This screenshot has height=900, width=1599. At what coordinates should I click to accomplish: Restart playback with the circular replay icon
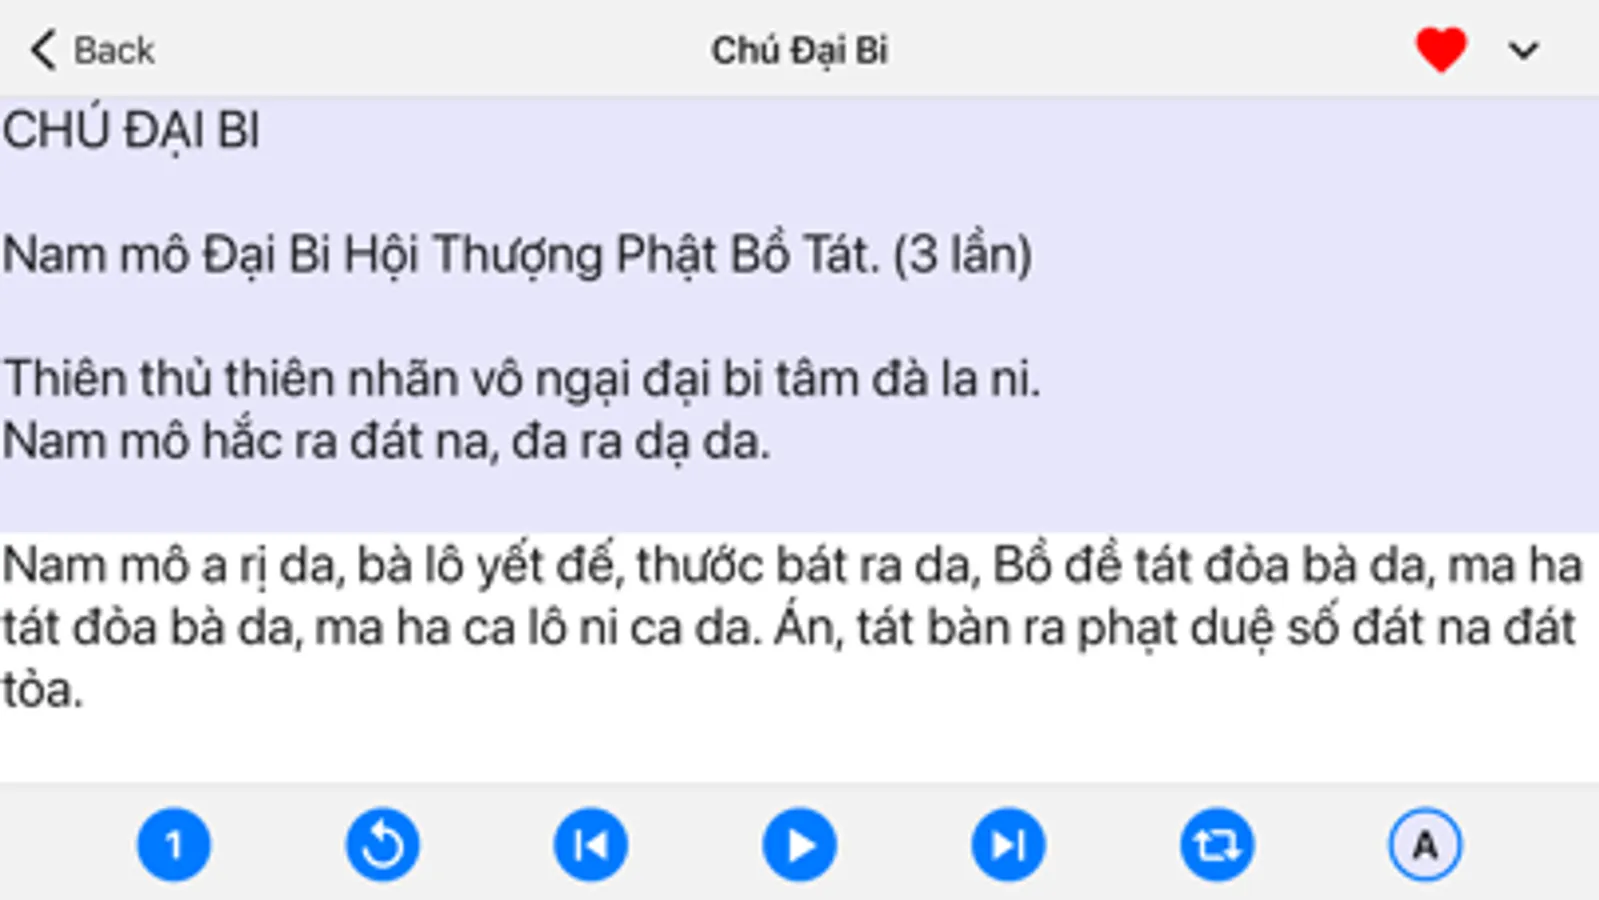click(x=383, y=845)
